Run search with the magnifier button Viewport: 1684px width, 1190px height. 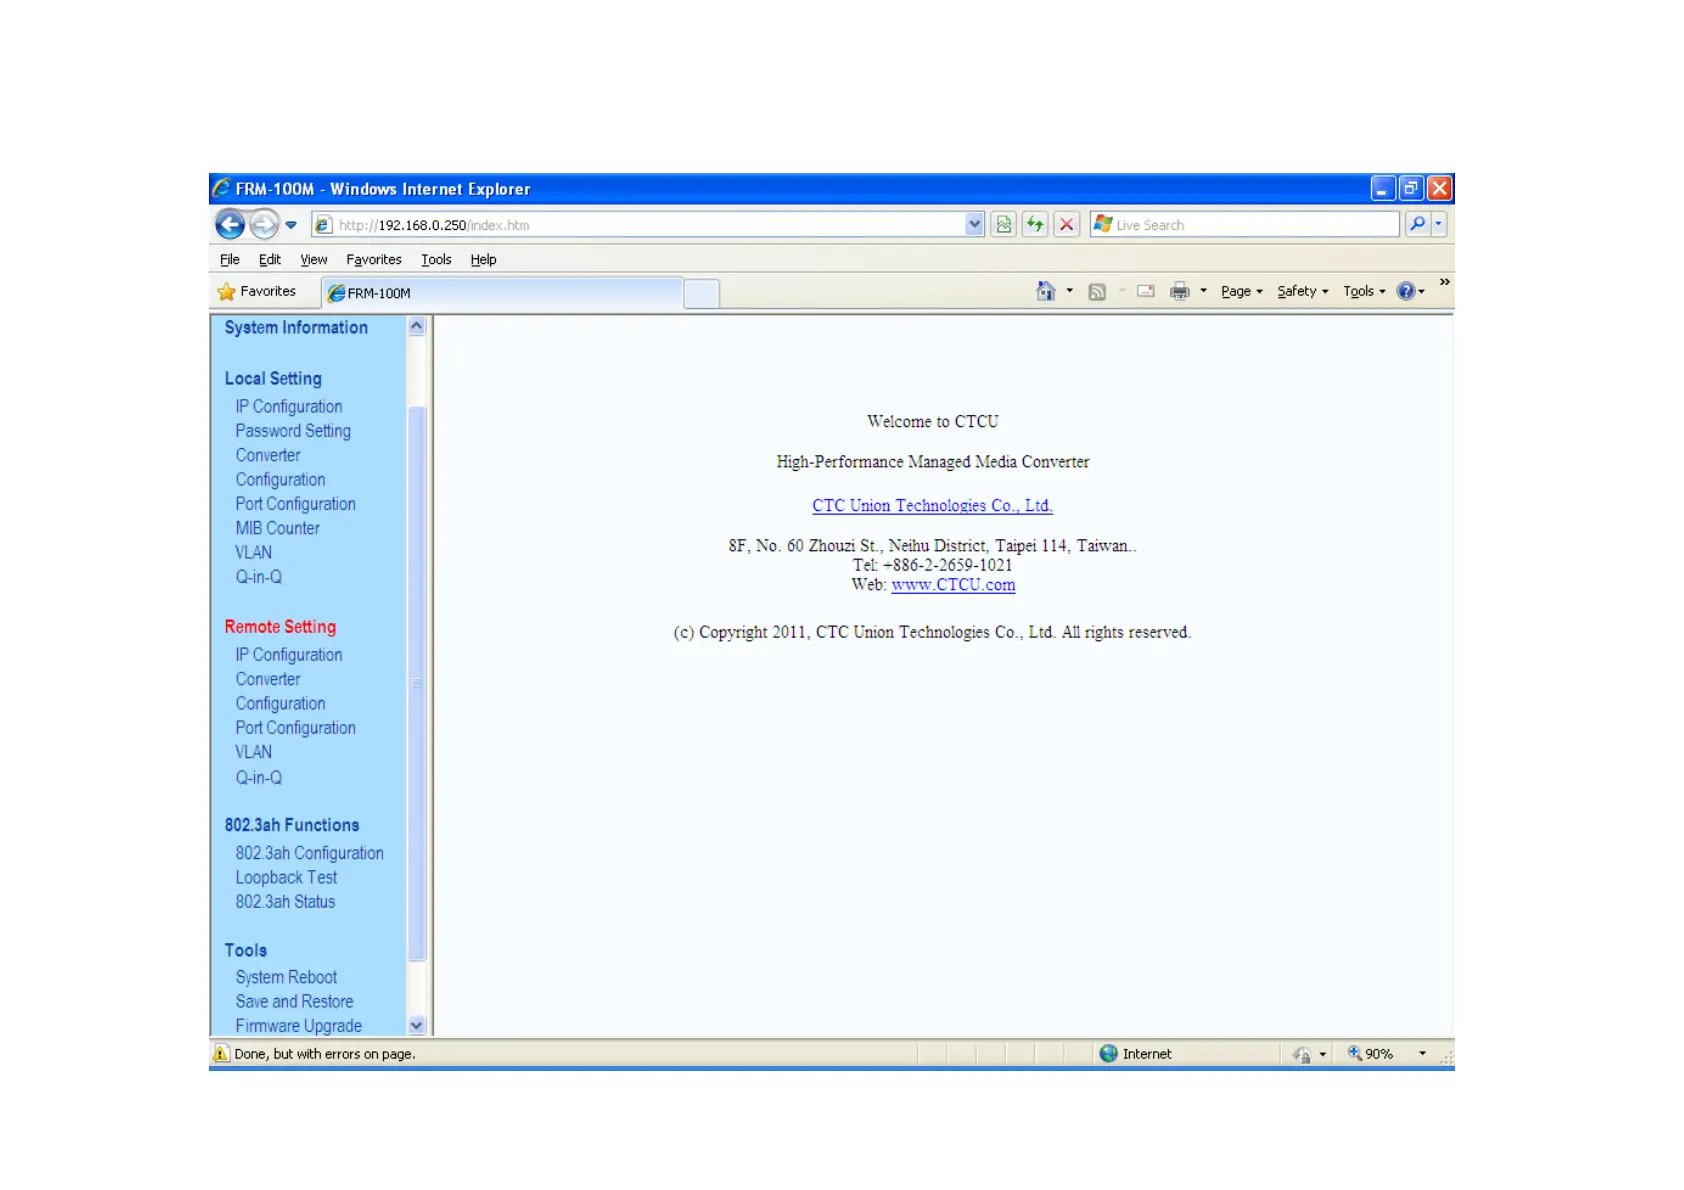[1417, 224]
